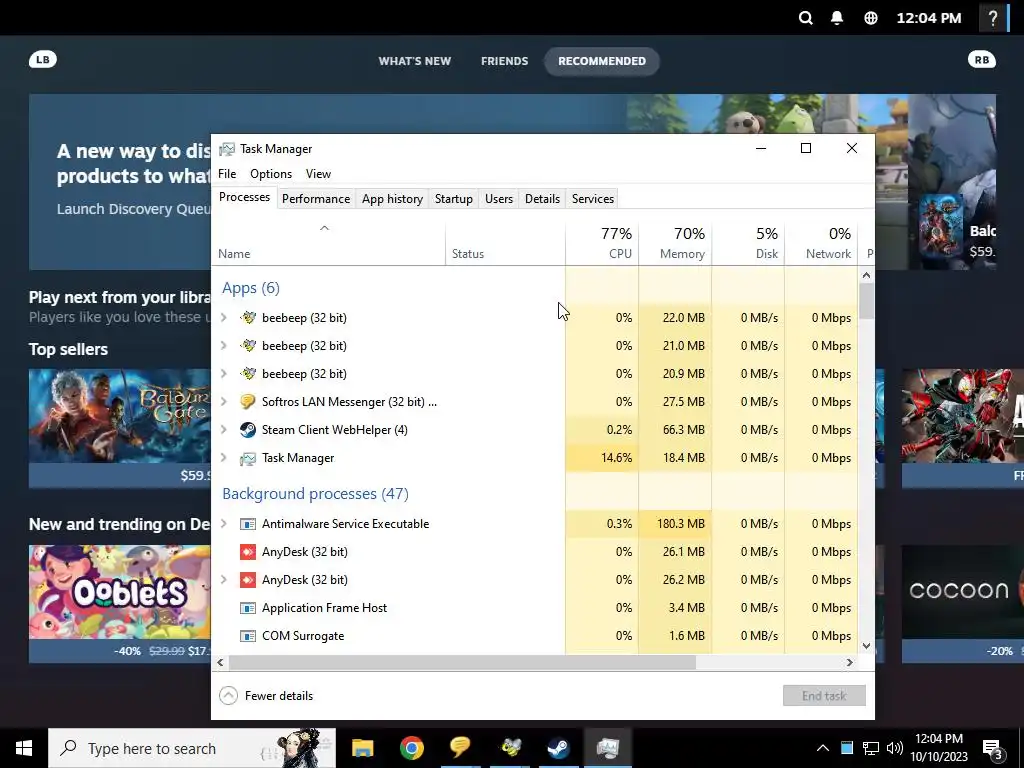Open Steam from the taskbar
The image size is (1024, 768).
tap(558, 748)
